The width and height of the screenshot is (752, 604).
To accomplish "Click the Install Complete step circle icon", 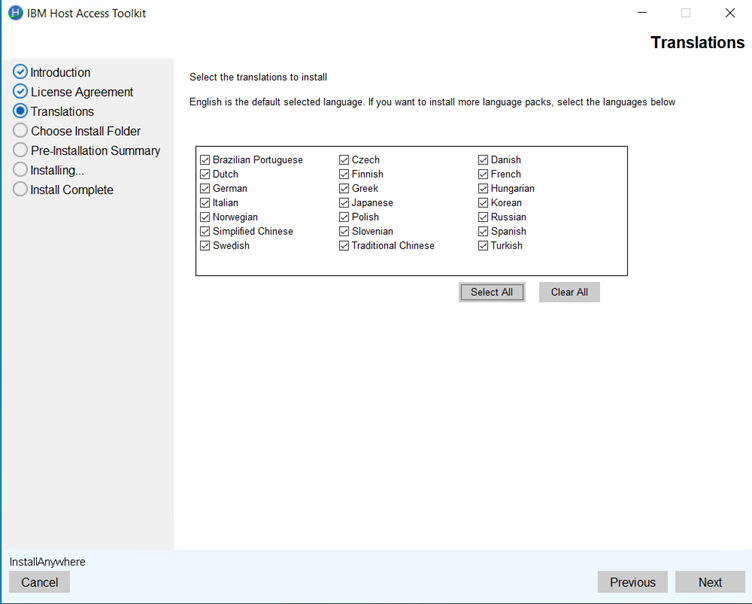I will pyautogui.click(x=20, y=189).
